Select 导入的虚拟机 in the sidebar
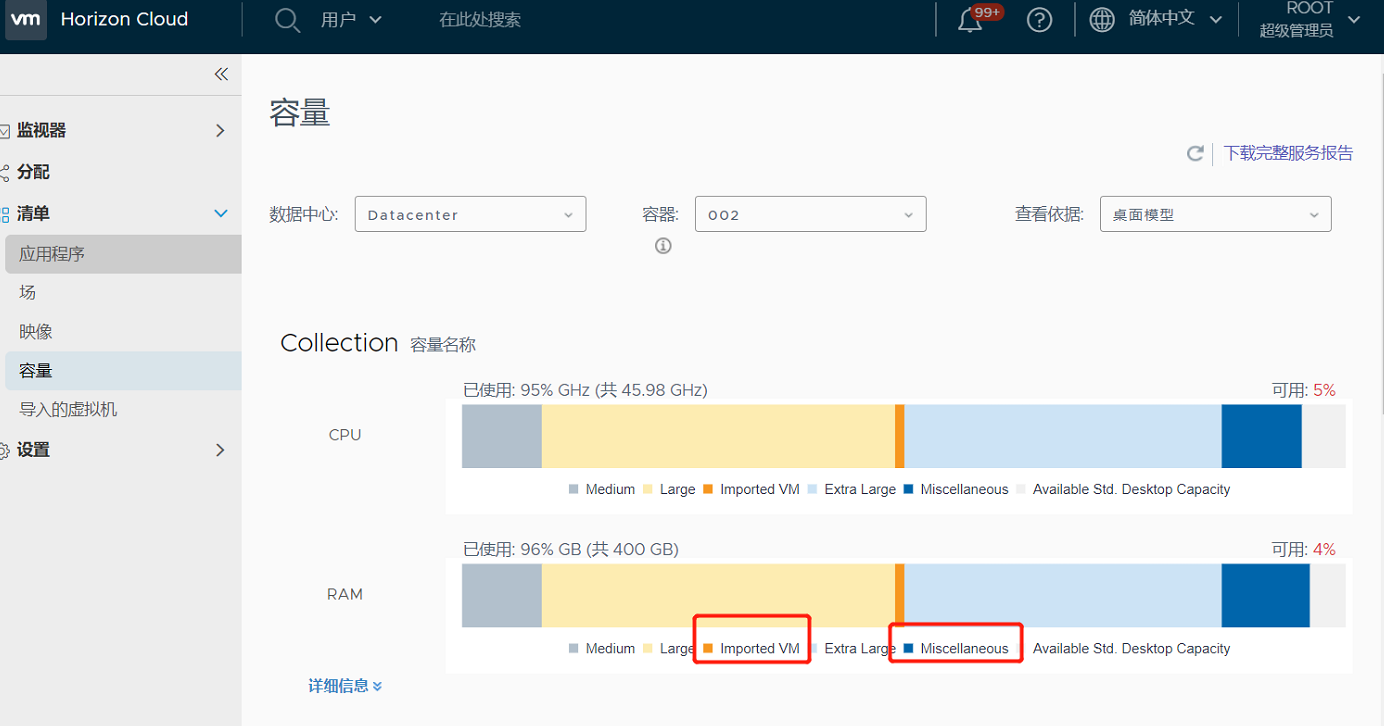Image resolution: width=1384 pixels, height=726 pixels. click(x=121, y=410)
